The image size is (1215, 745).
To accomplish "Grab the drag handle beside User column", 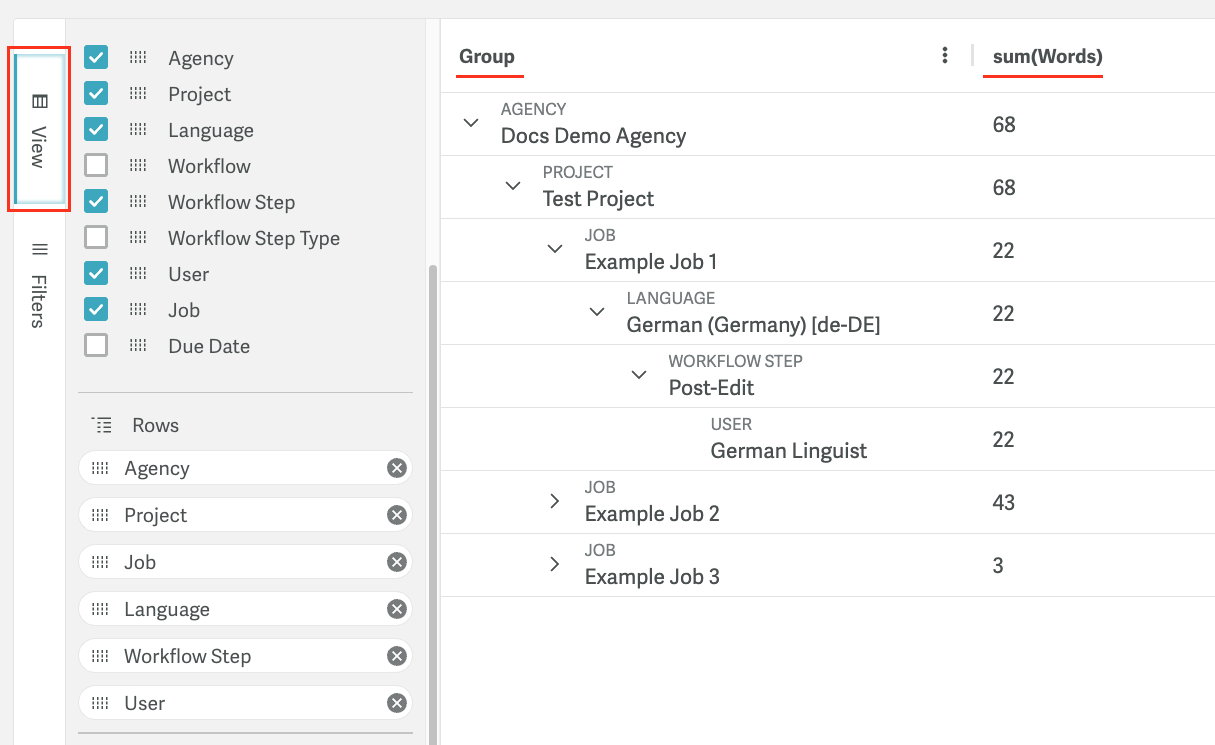I will coord(138,274).
